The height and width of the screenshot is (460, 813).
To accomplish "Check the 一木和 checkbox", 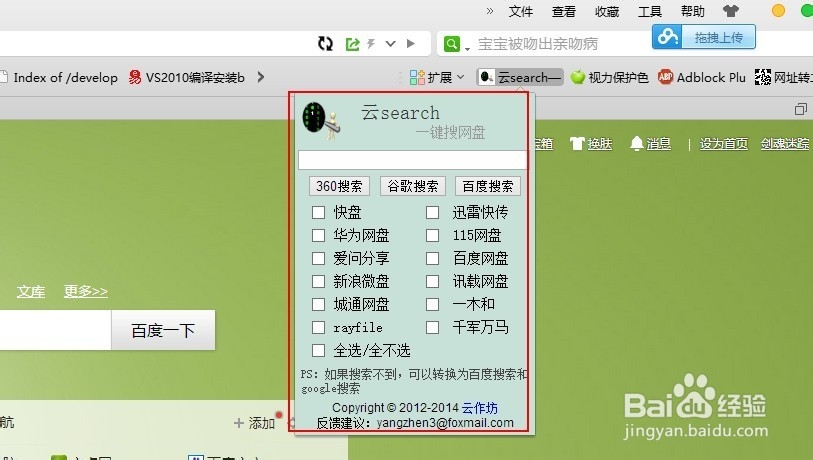I will tap(432, 304).
